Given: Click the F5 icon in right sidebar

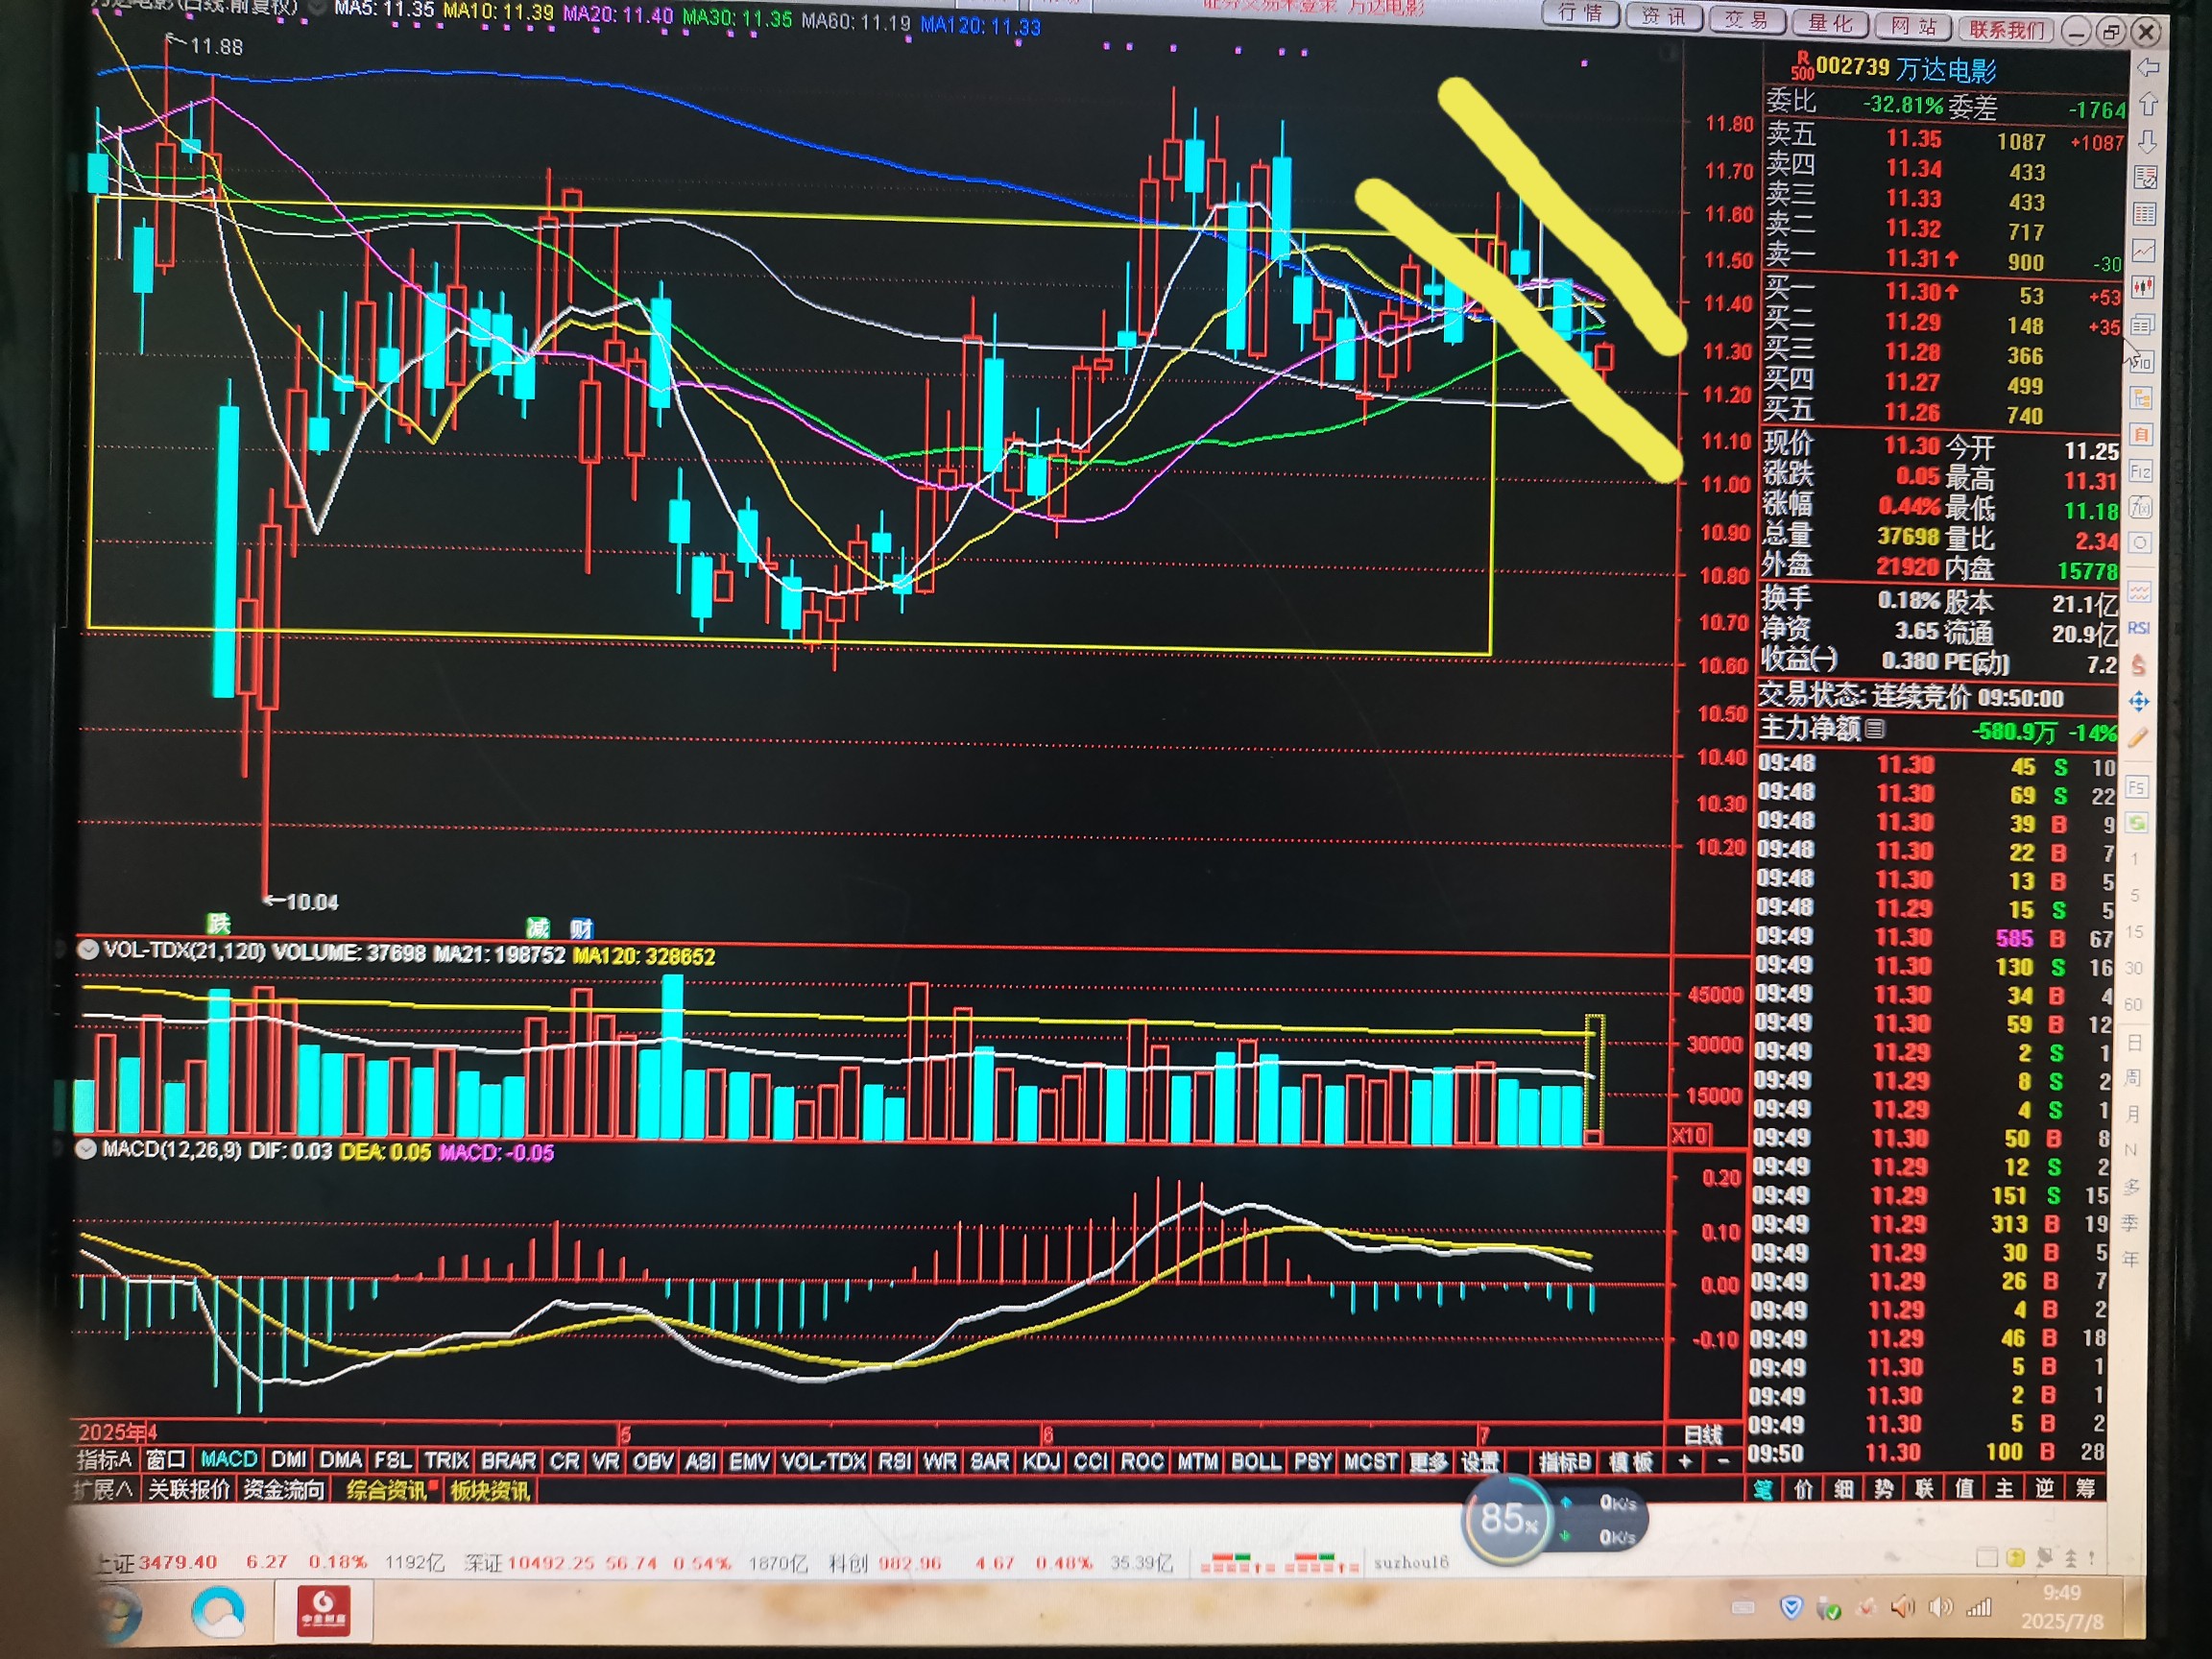Looking at the screenshot, I should tap(2136, 787).
